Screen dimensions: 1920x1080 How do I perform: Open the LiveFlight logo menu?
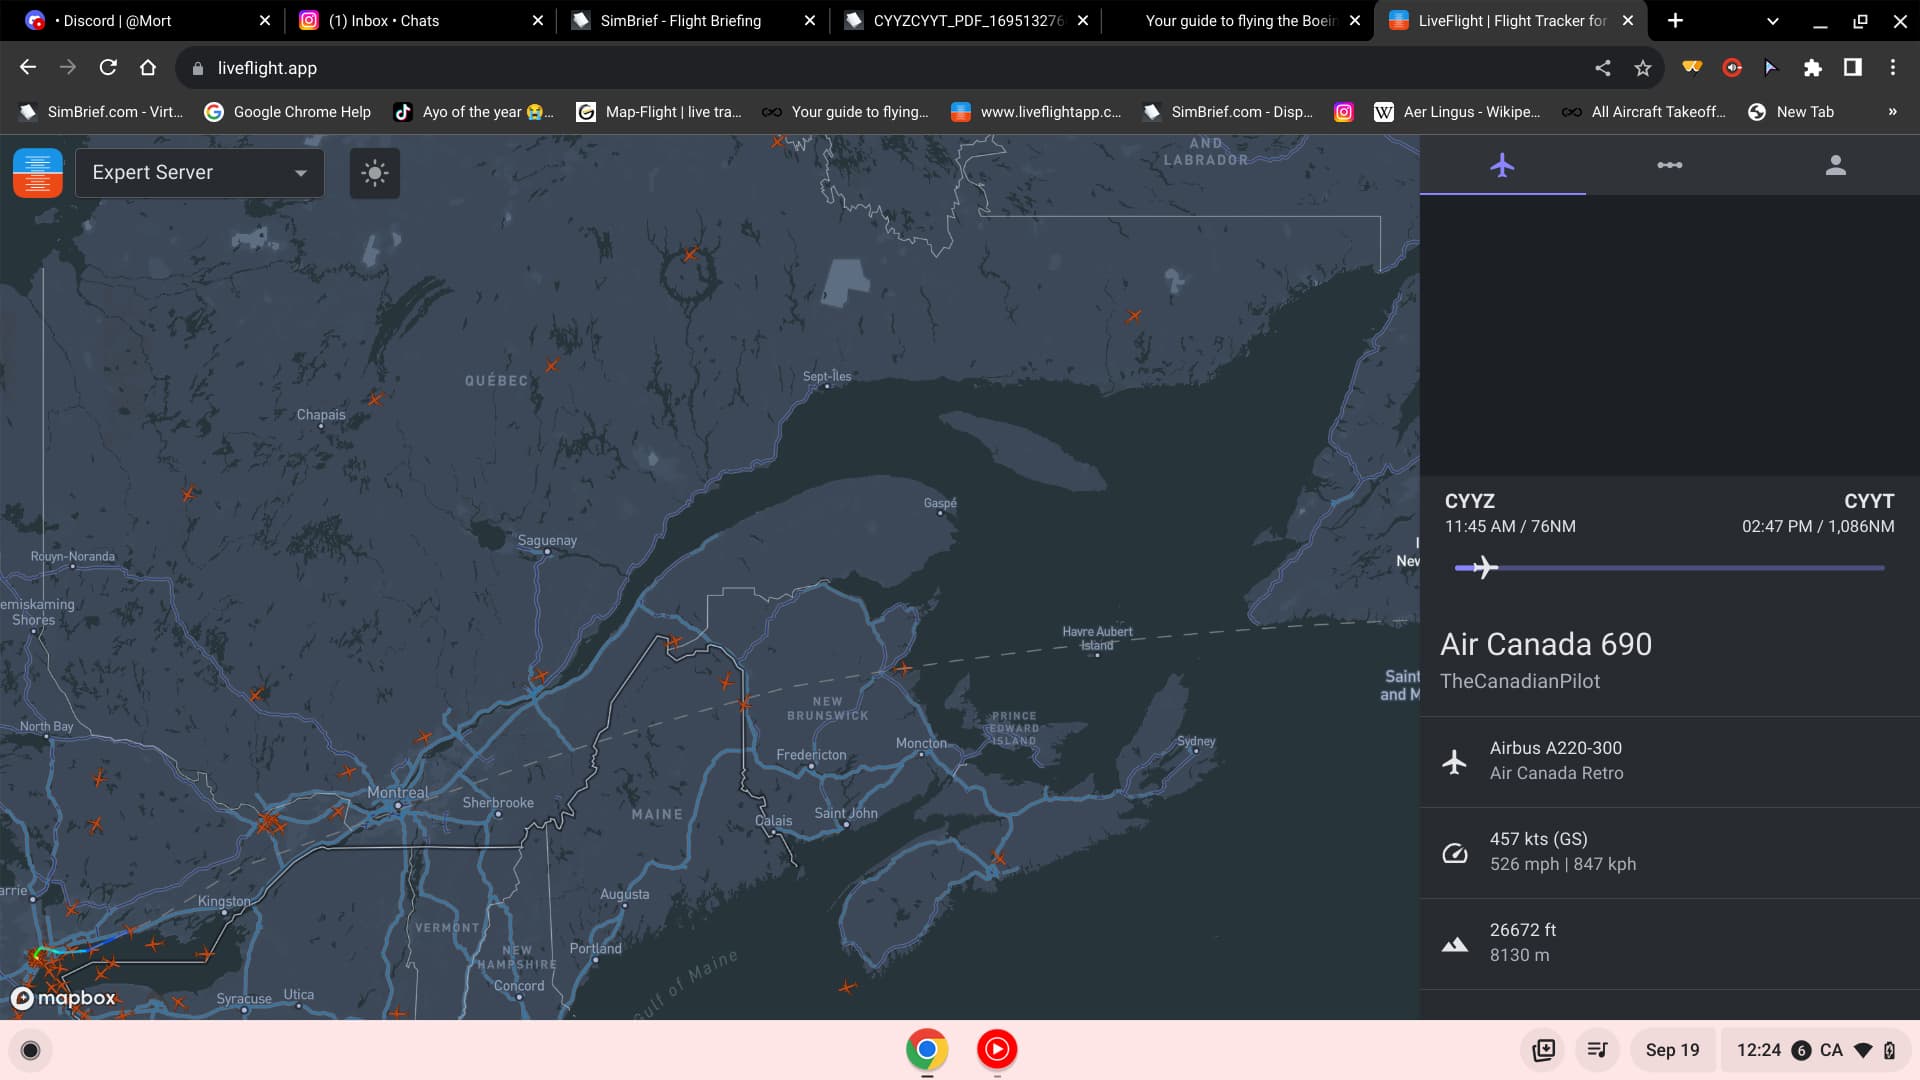click(38, 173)
